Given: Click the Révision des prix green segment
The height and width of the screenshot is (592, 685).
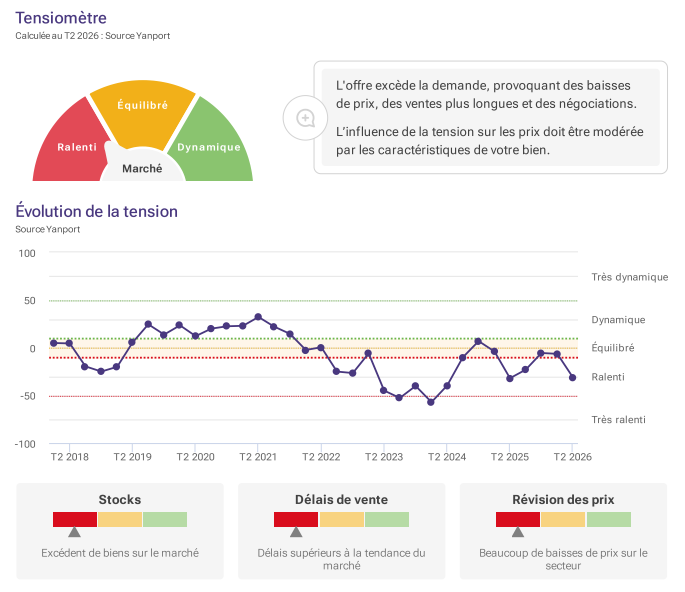Looking at the screenshot, I should (609, 519).
